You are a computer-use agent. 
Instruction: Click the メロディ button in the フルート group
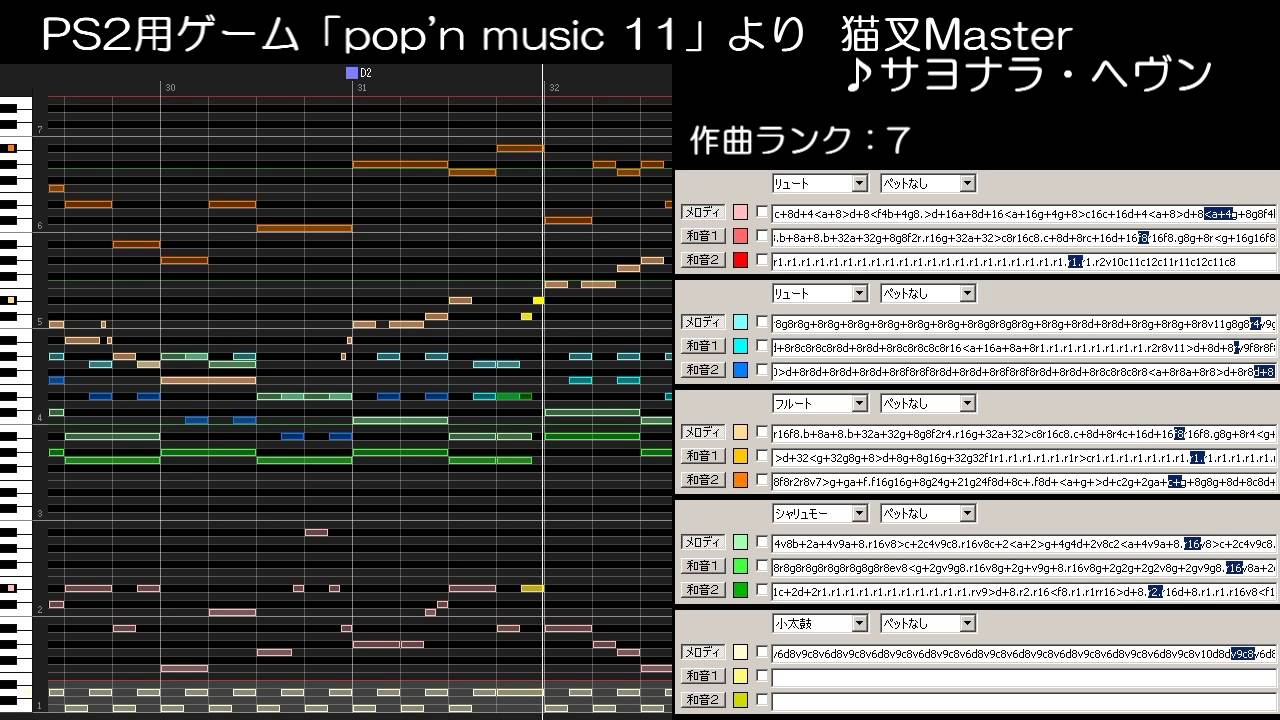[702, 432]
